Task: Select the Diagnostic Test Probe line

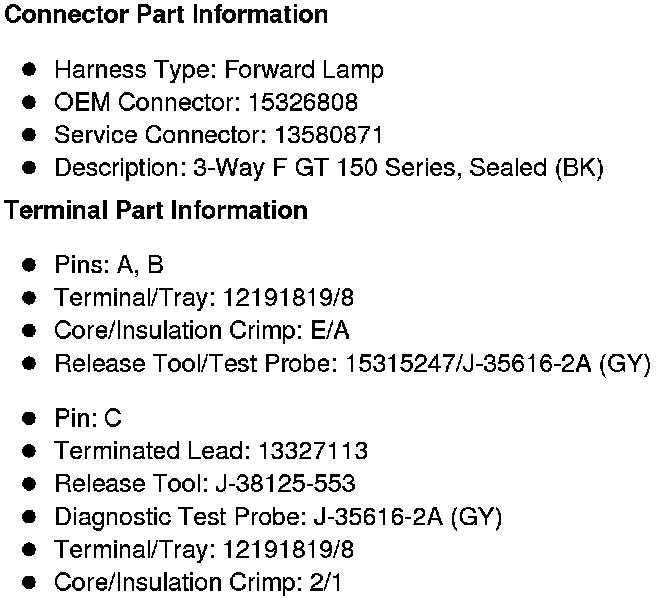Action: 277,517
